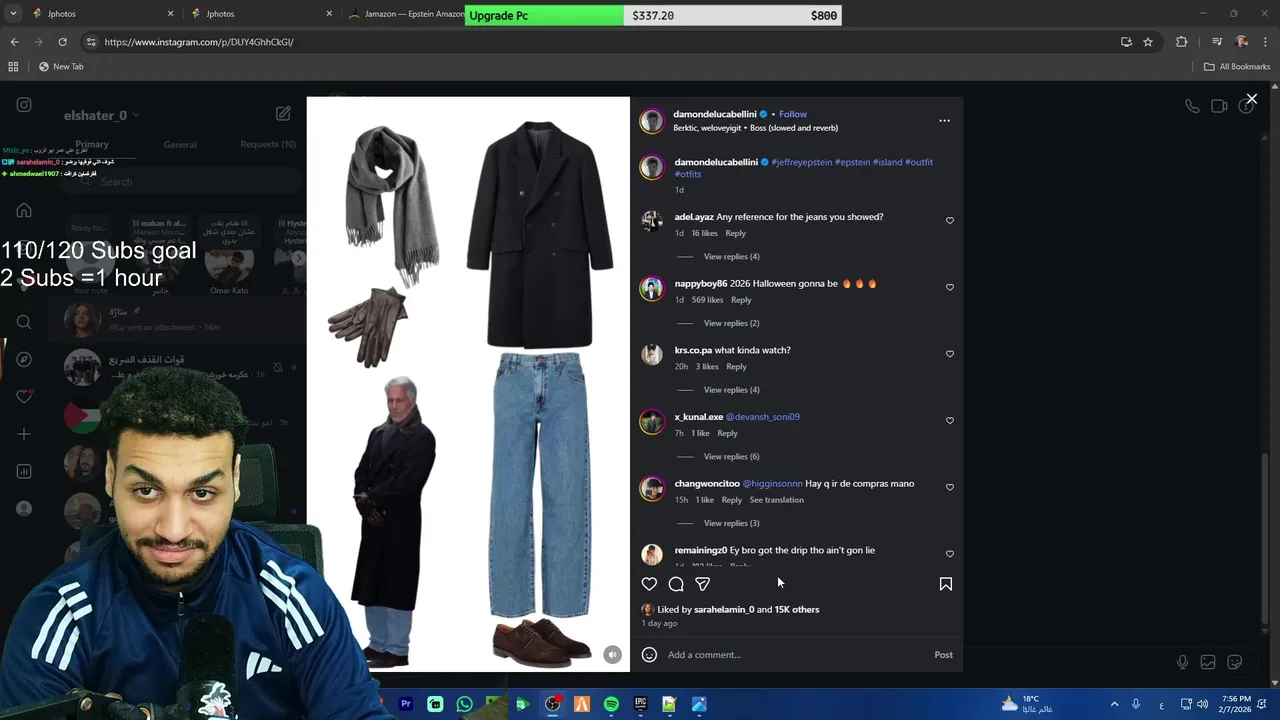The width and height of the screenshot is (1280, 720).
Task: Open the share post paper-plane icon
Action: tap(703, 584)
